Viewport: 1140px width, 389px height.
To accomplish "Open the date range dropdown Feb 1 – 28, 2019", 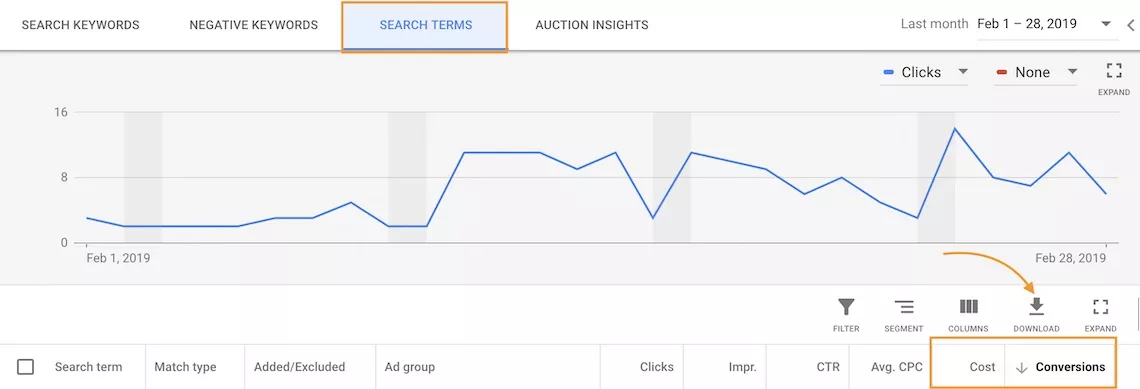I will 1045,24.
